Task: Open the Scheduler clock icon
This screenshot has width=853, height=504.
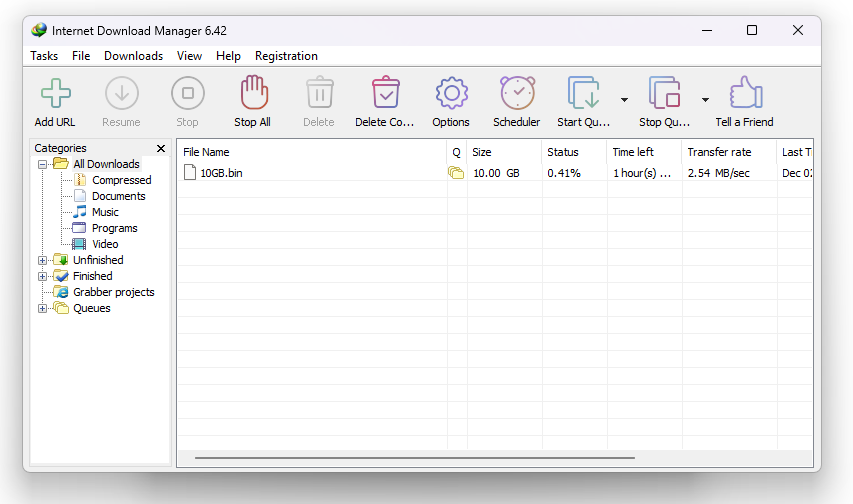Action: (516, 94)
